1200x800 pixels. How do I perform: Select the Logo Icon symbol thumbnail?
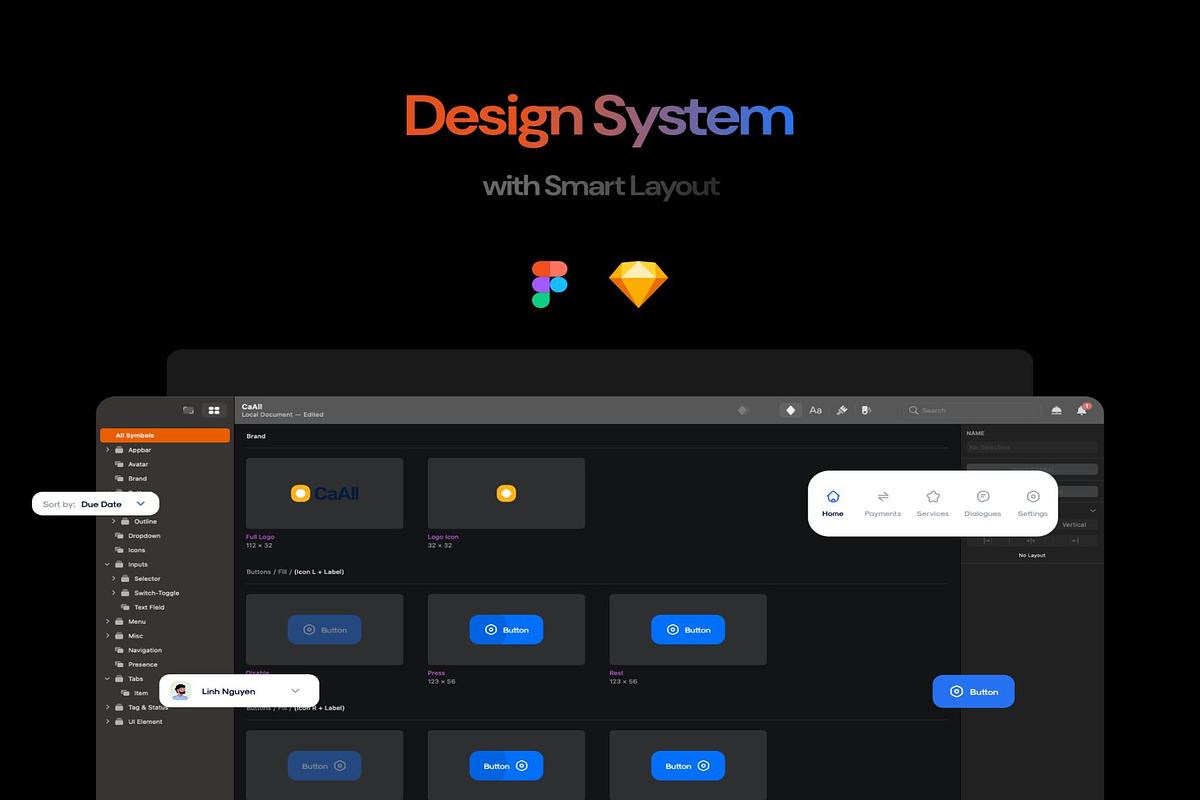(506, 493)
